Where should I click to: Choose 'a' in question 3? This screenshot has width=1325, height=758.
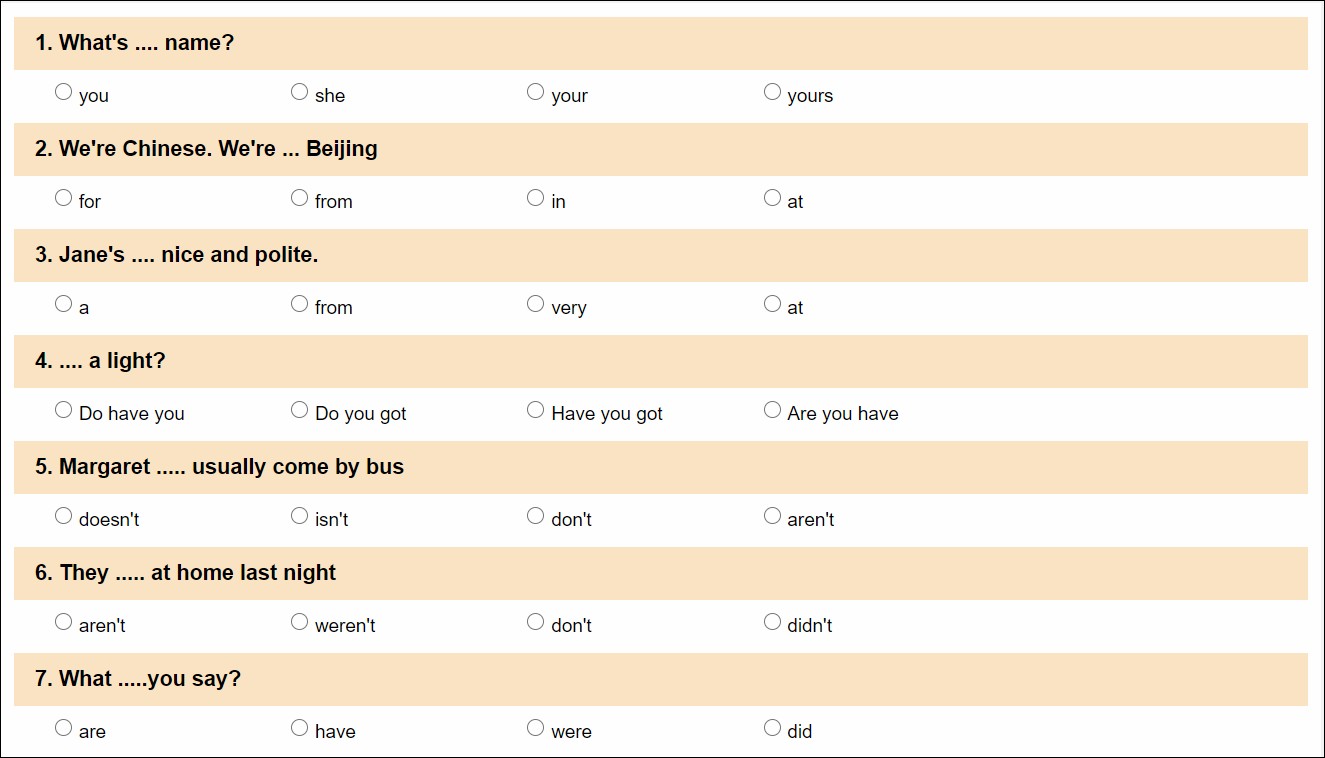[x=64, y=304]
